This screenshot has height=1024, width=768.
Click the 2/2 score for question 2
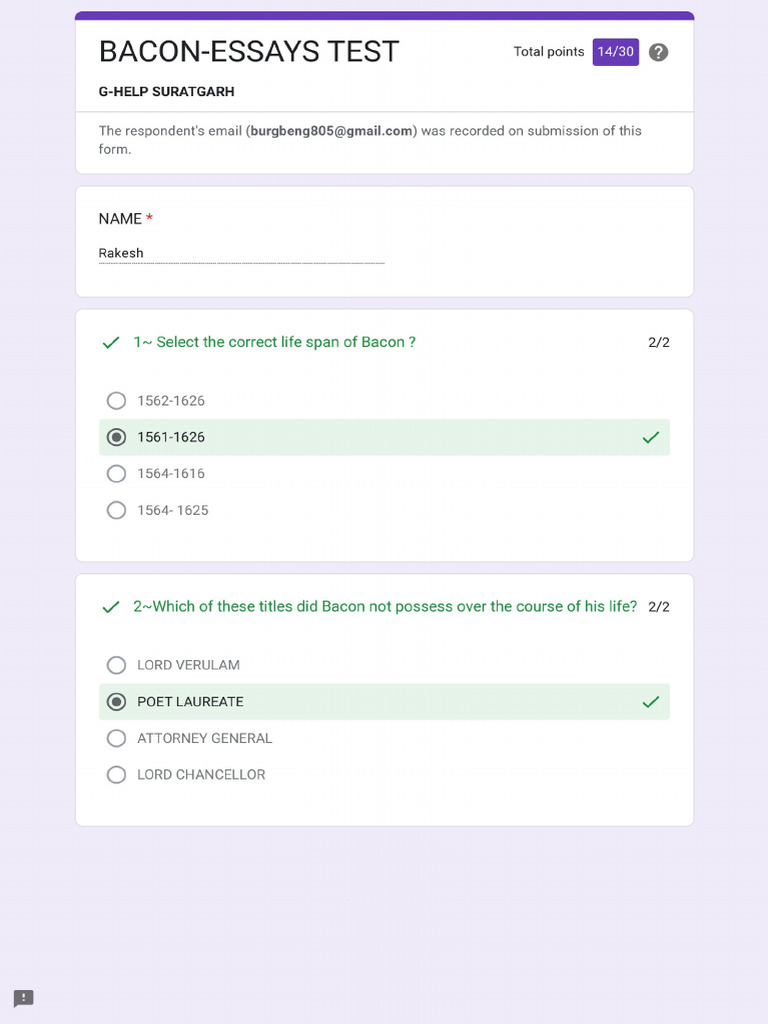(x=658, y=607)
